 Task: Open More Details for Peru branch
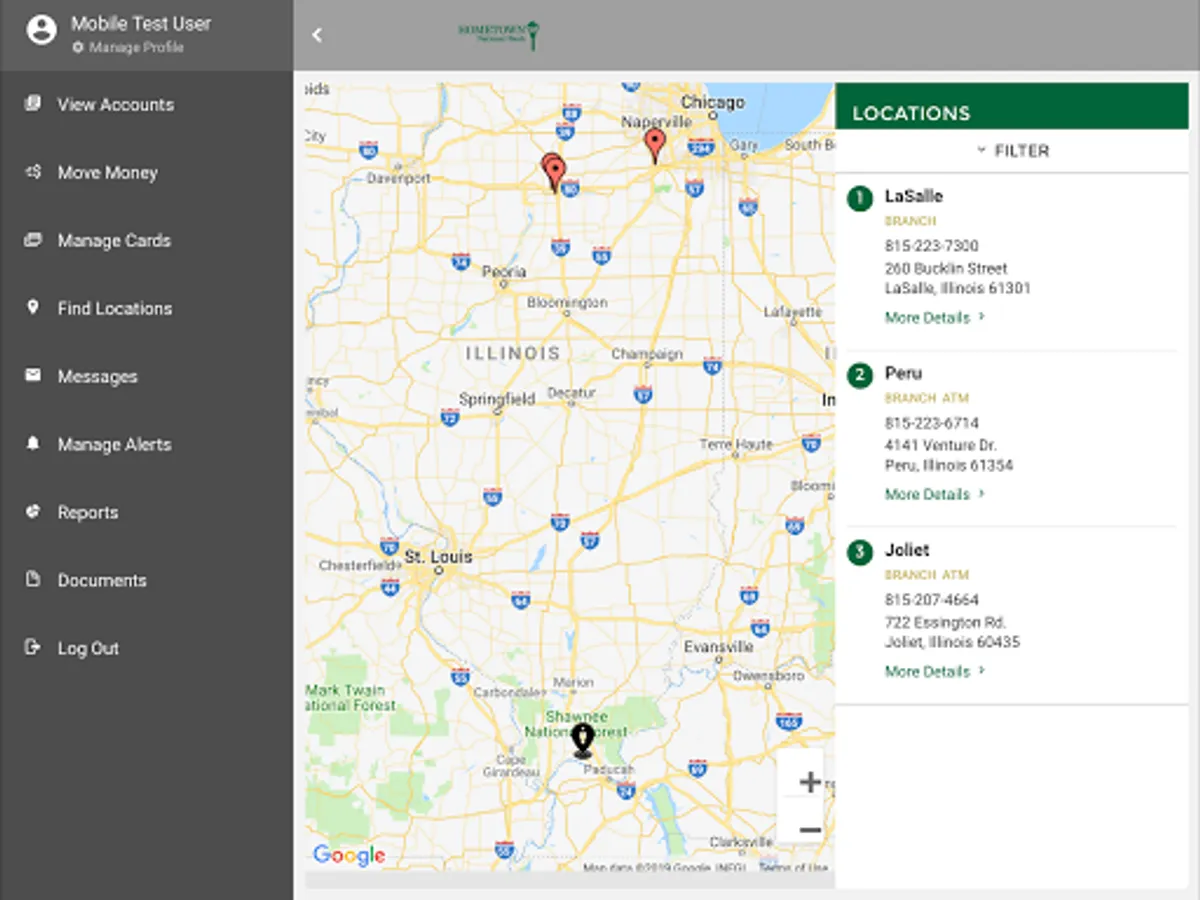[x=935, y=494]
